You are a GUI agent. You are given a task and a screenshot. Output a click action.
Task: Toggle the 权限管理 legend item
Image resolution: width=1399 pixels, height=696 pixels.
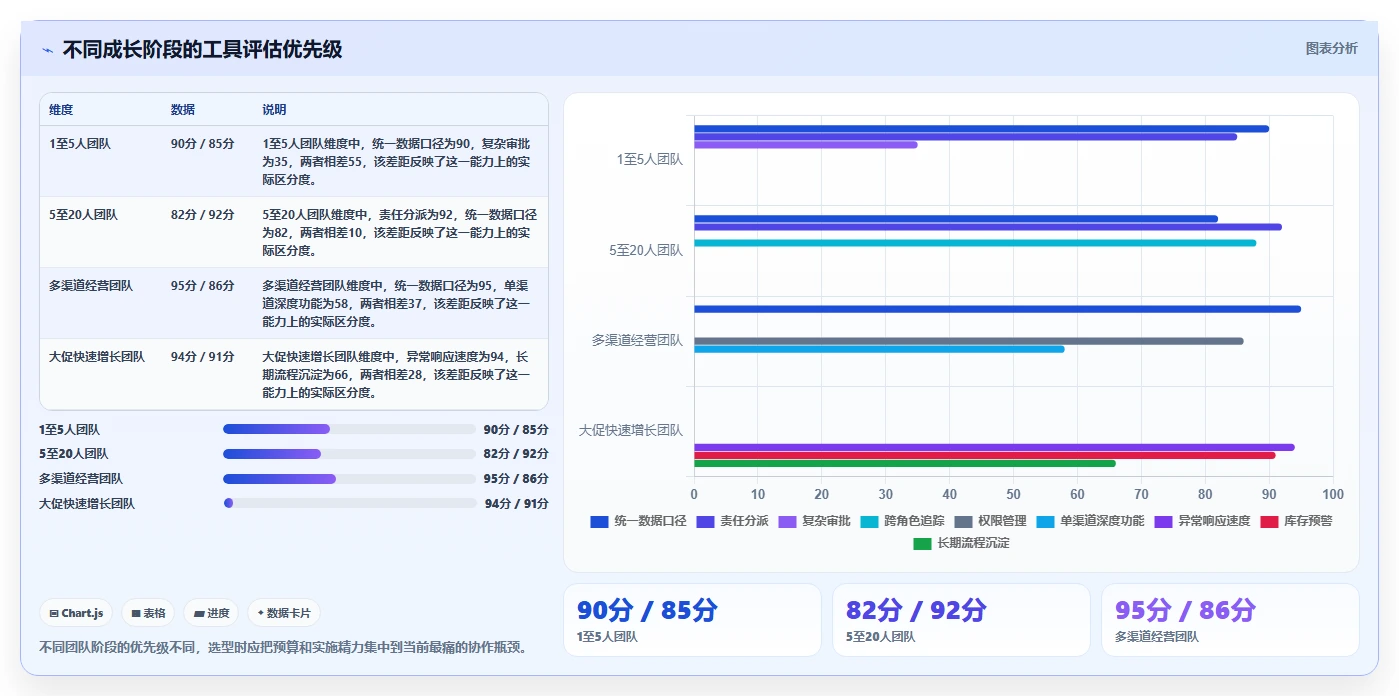click(x=990, y=521)
